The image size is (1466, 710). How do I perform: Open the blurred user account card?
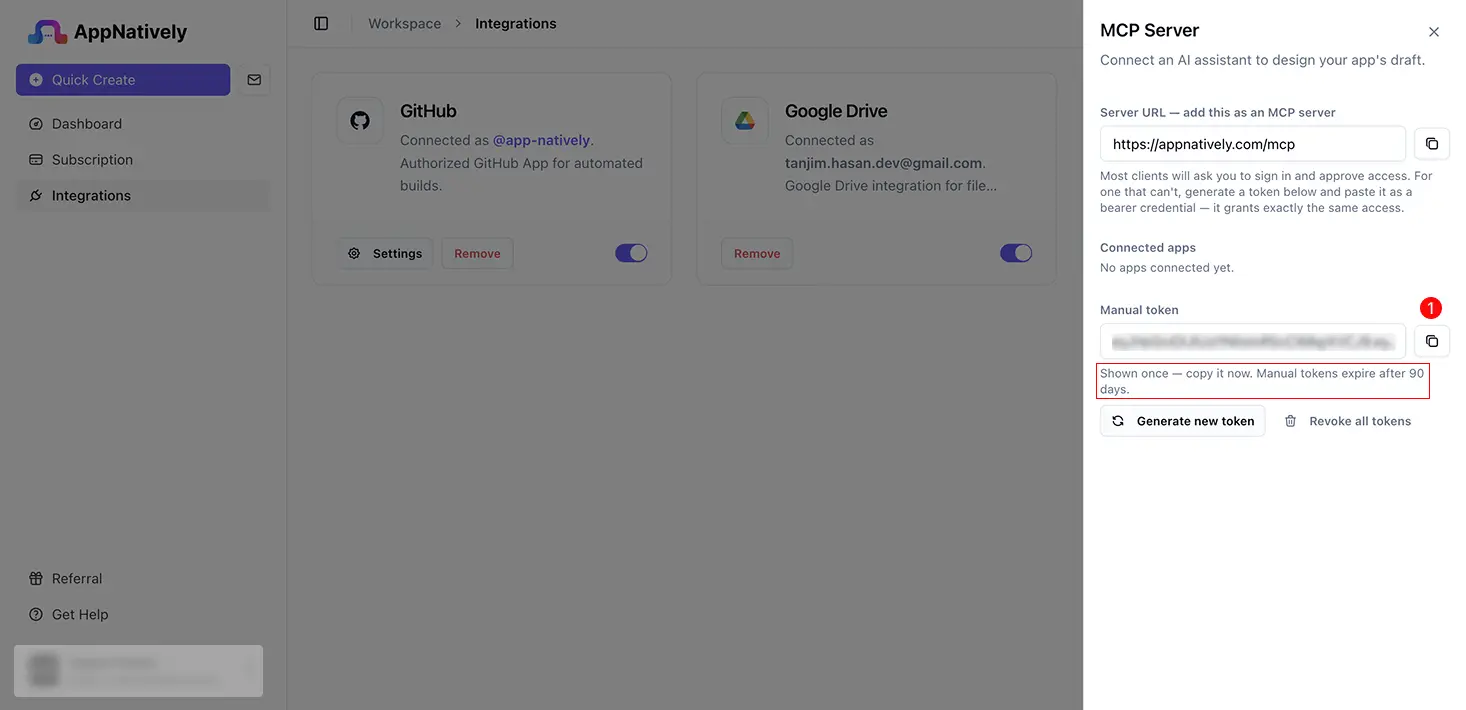(x=139, y=670)
